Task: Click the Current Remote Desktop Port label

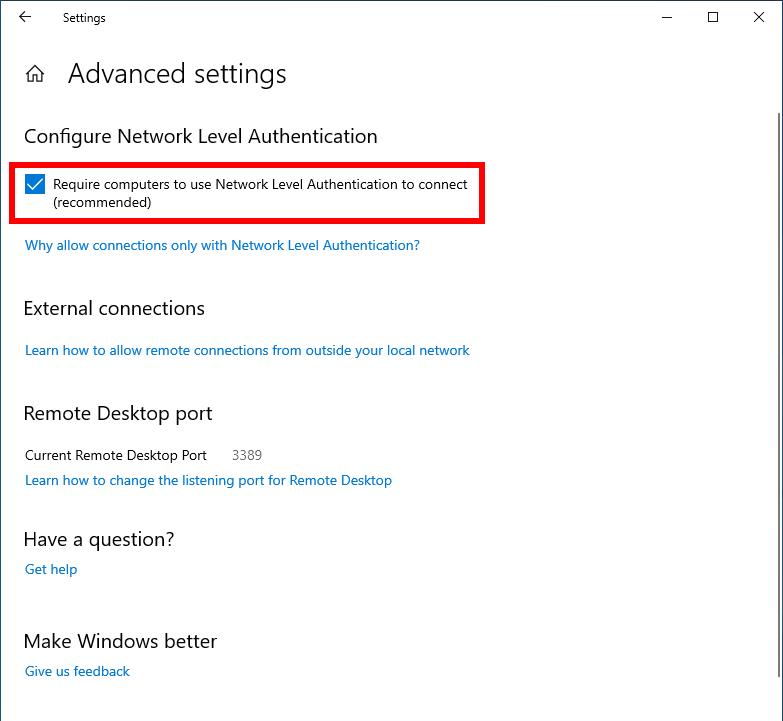Action: pyautogui.click(x=116, y=455)
